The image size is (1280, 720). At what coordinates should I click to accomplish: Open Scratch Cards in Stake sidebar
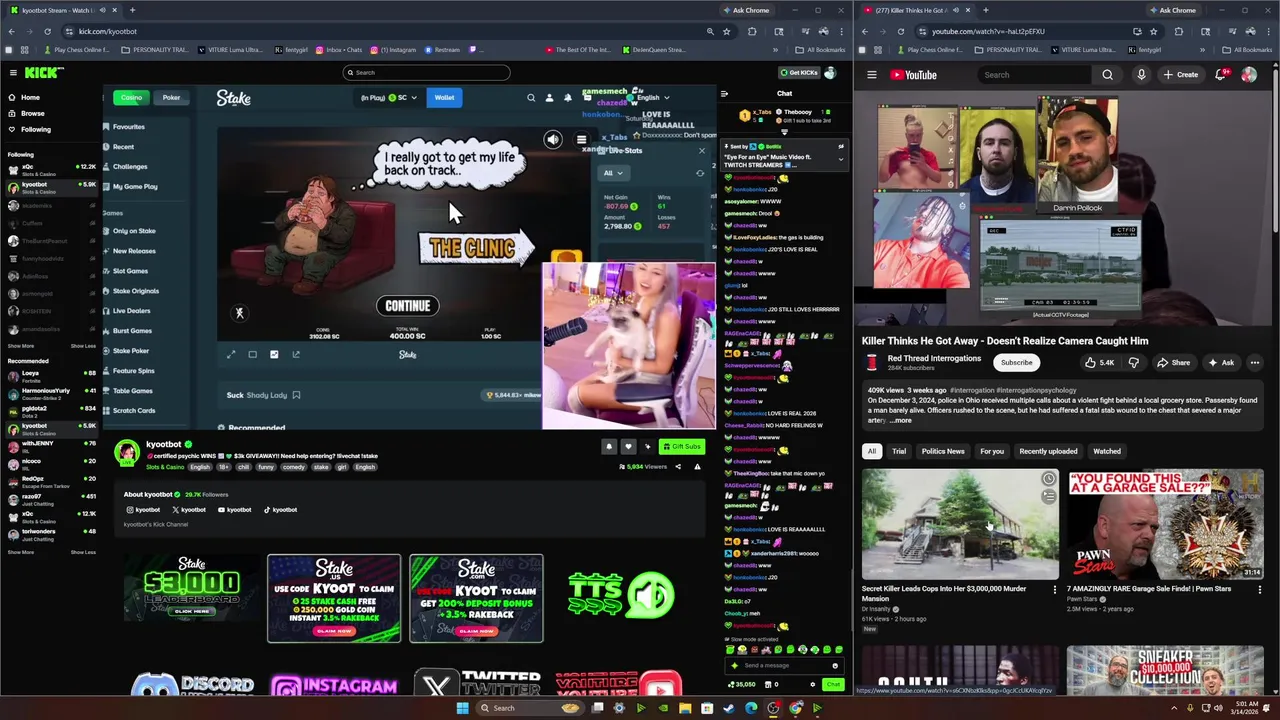point(134,411)
